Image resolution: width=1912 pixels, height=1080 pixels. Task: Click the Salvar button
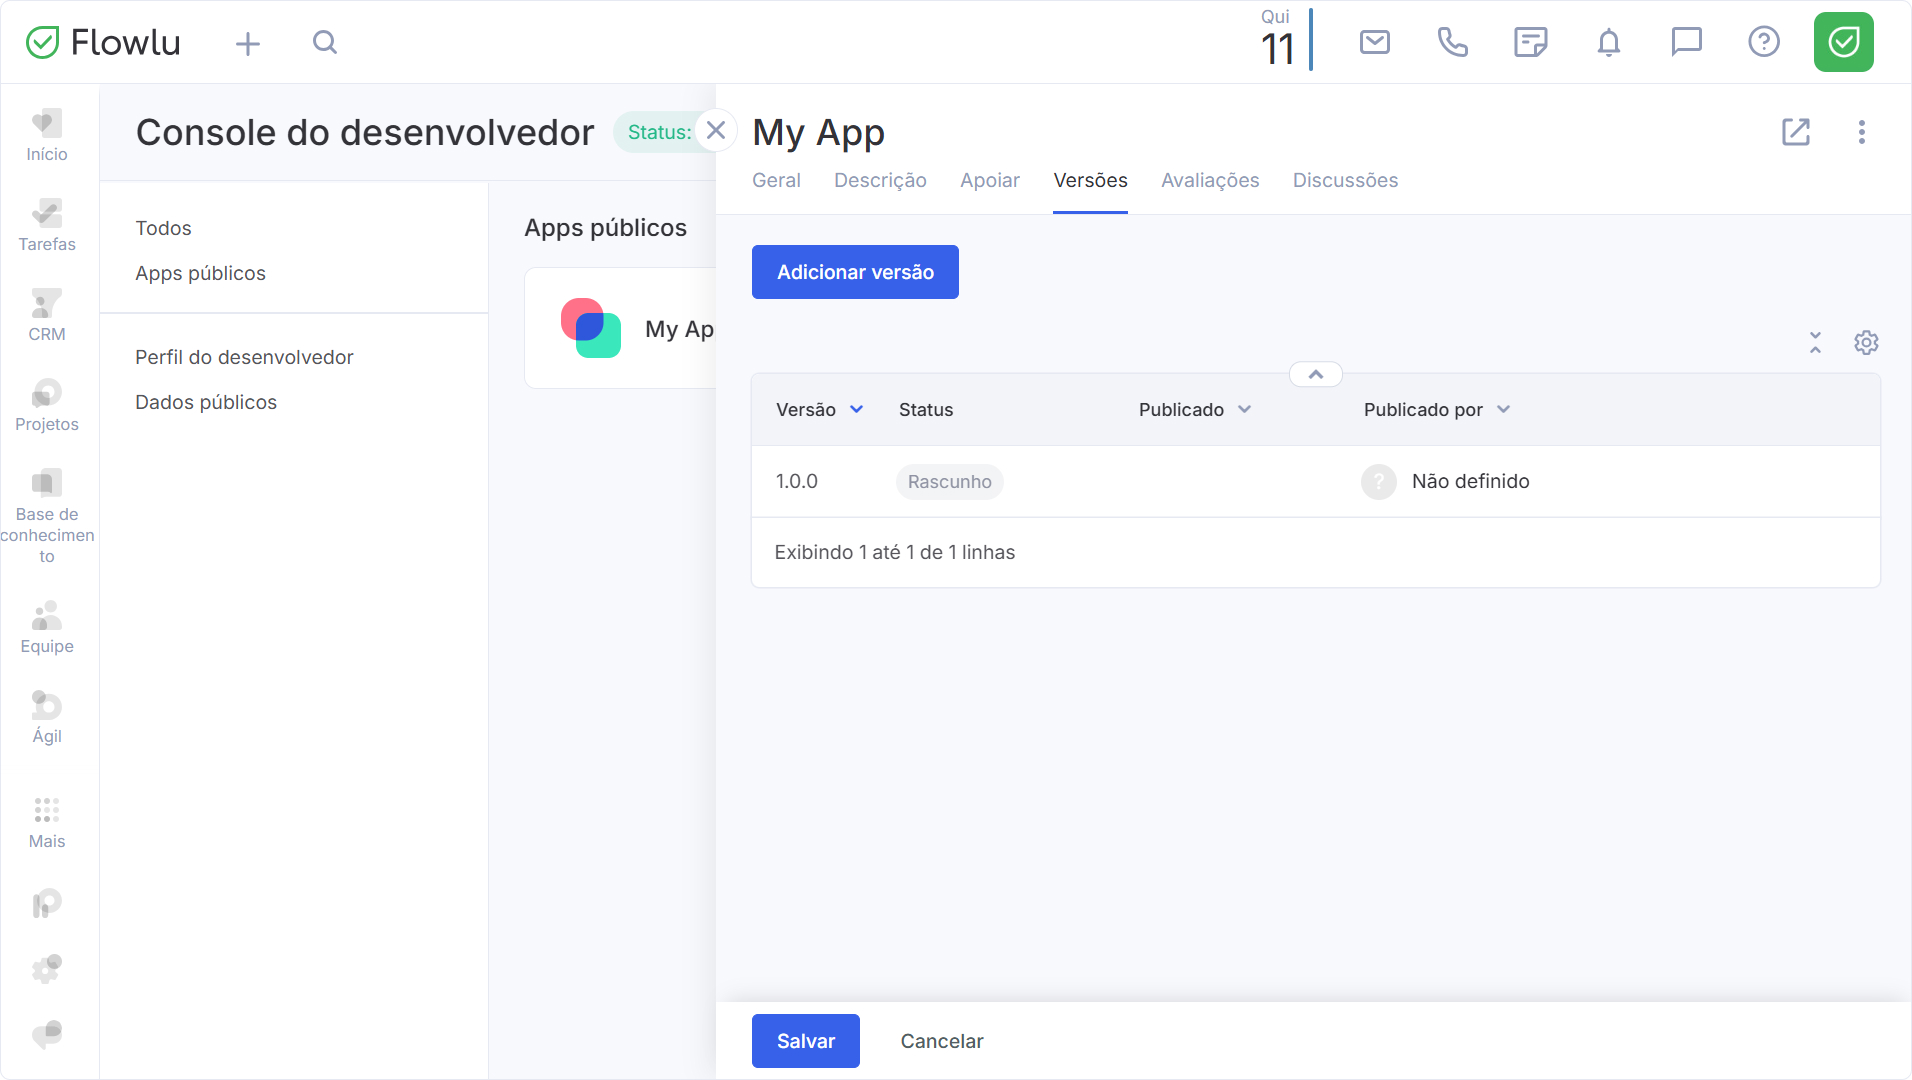tap(806, 1041)
